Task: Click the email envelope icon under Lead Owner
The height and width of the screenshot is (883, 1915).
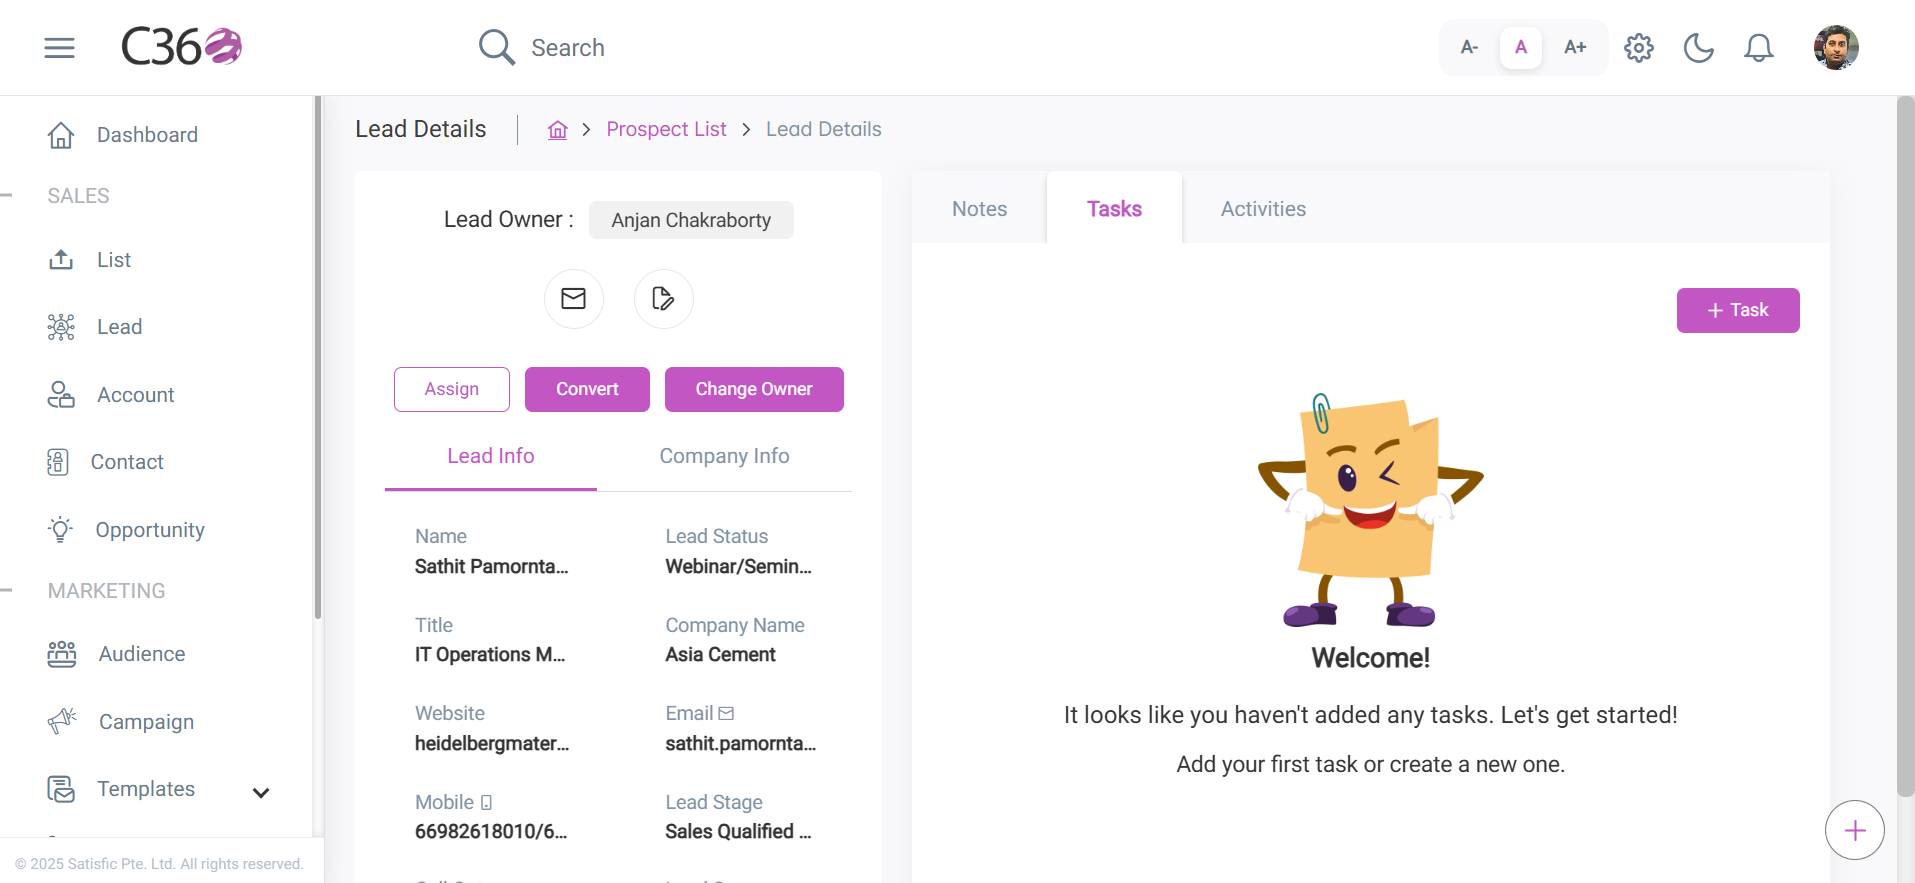Action: [574, 299]
